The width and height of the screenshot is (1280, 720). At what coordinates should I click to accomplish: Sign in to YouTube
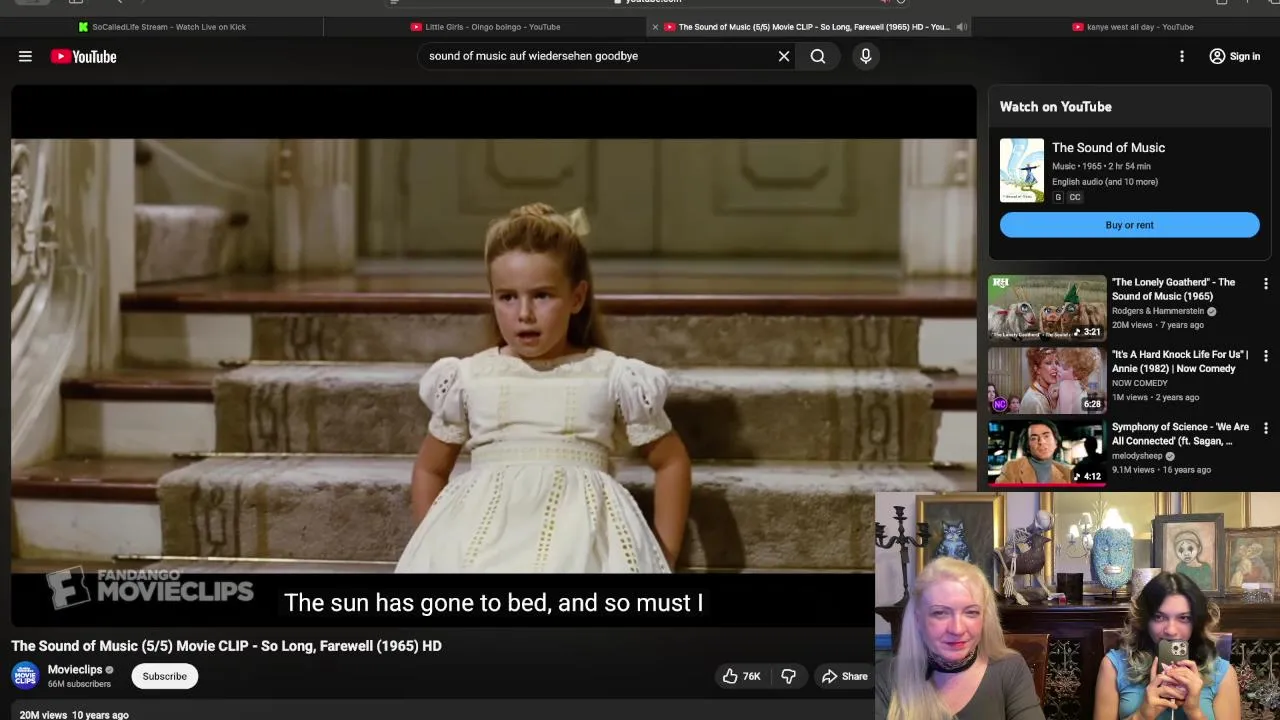(1235, 56)
